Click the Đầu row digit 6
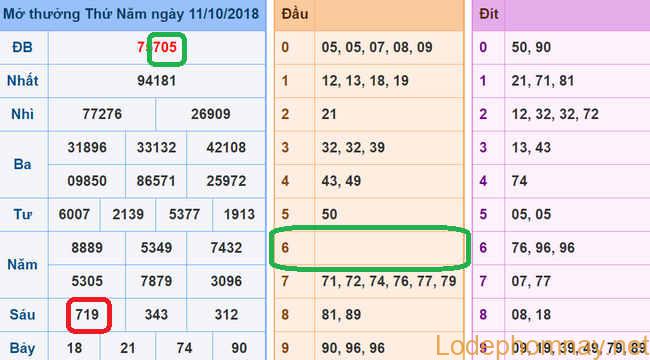Viewport: 650px width, 360px height. pos(285,248)
